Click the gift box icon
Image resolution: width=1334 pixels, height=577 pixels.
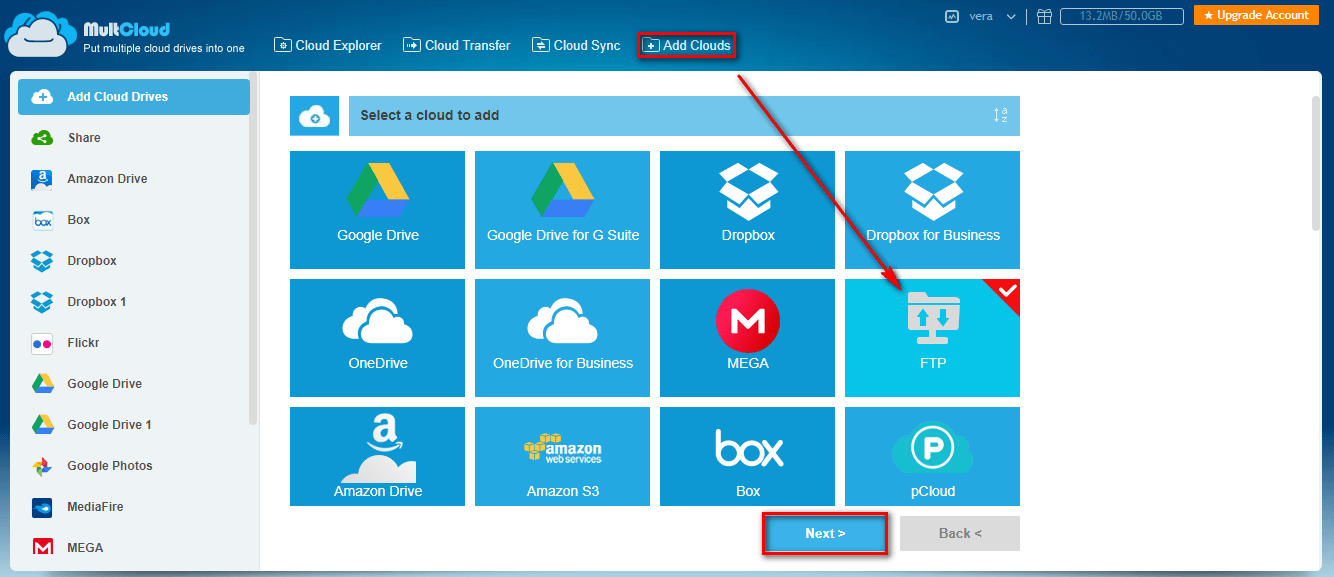pyautogui.click(x=1044, y=16)
